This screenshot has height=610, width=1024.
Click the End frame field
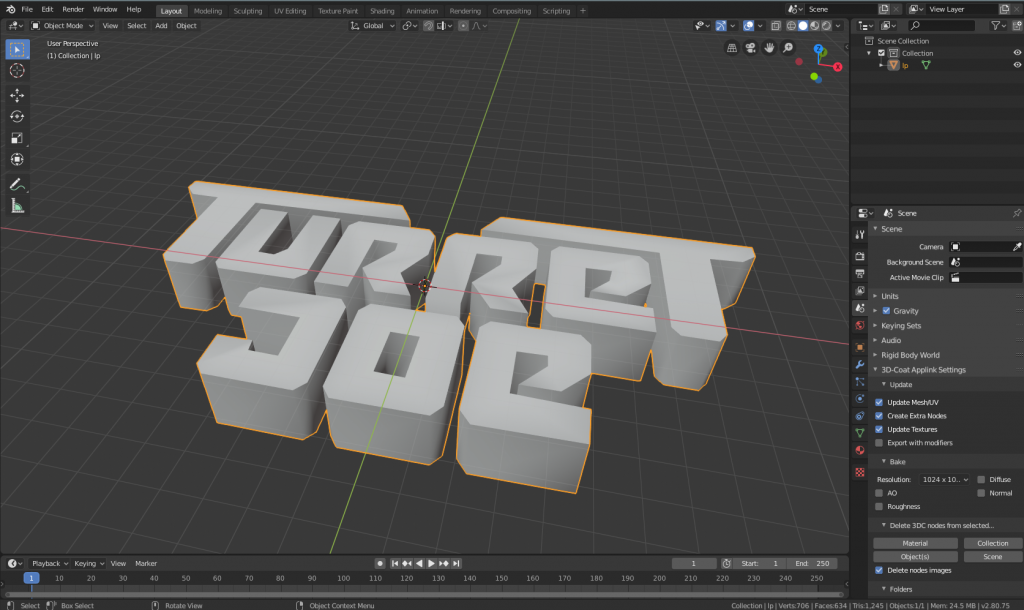(x=812, y=564)
